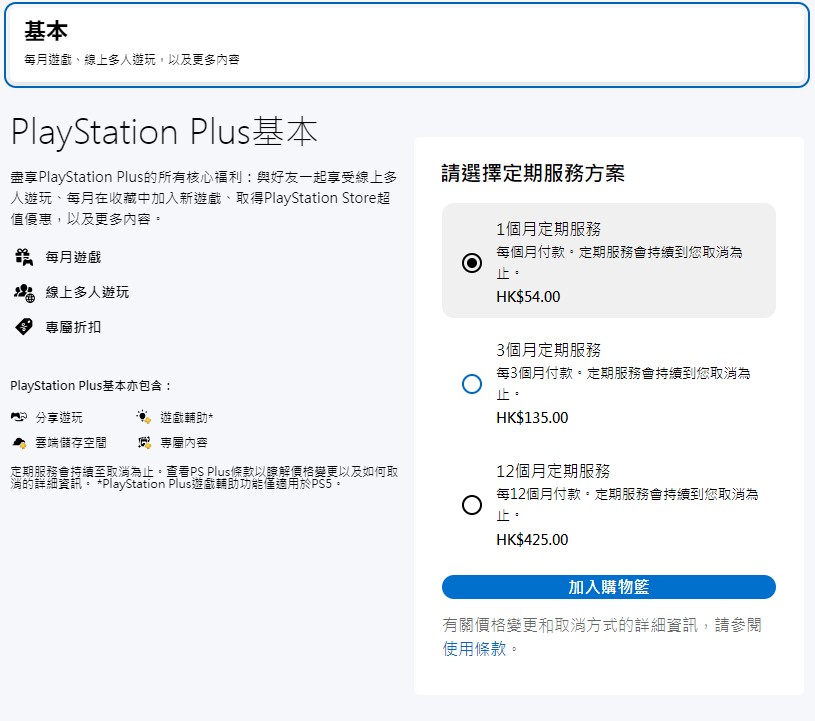Click the 每月遊戲 gift icon
Viewport: 815px width, 721px height.
[x=24, y=257]
